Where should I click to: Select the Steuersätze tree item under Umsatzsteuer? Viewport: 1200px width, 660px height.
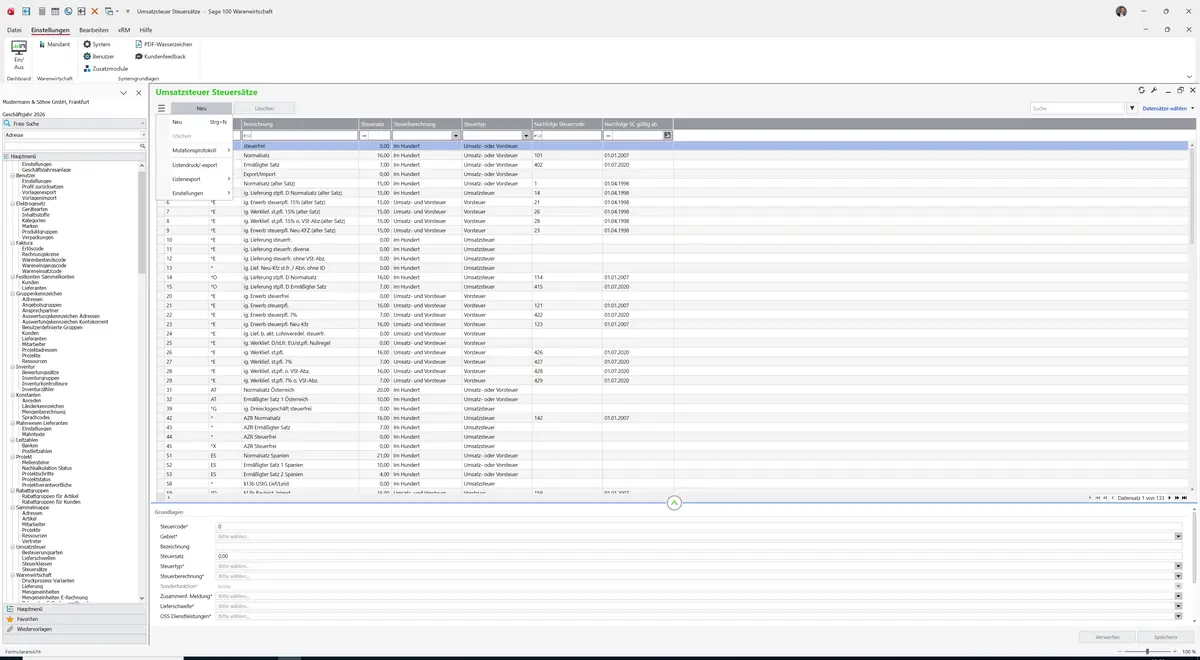35,569
